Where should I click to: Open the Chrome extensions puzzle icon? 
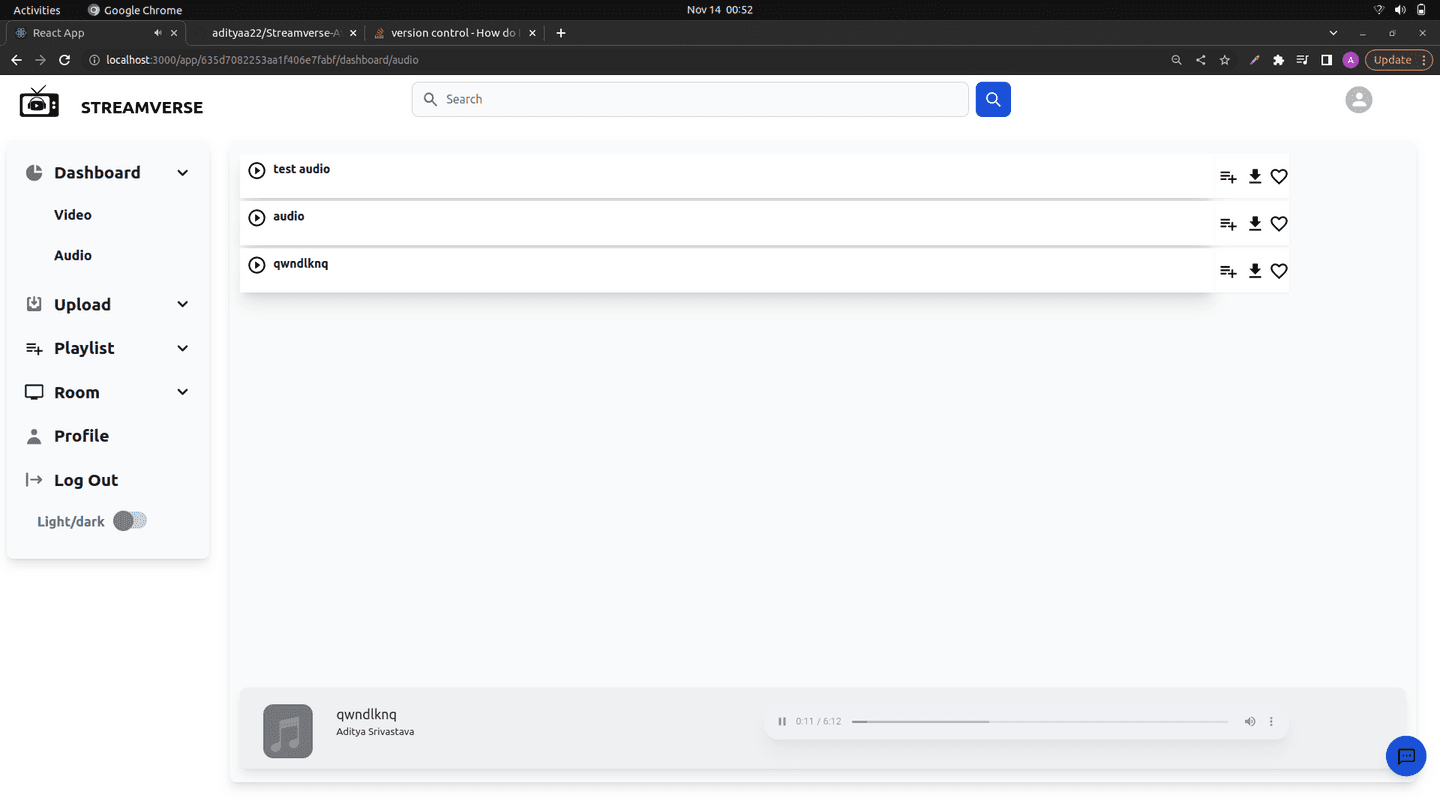[1278, 60]
